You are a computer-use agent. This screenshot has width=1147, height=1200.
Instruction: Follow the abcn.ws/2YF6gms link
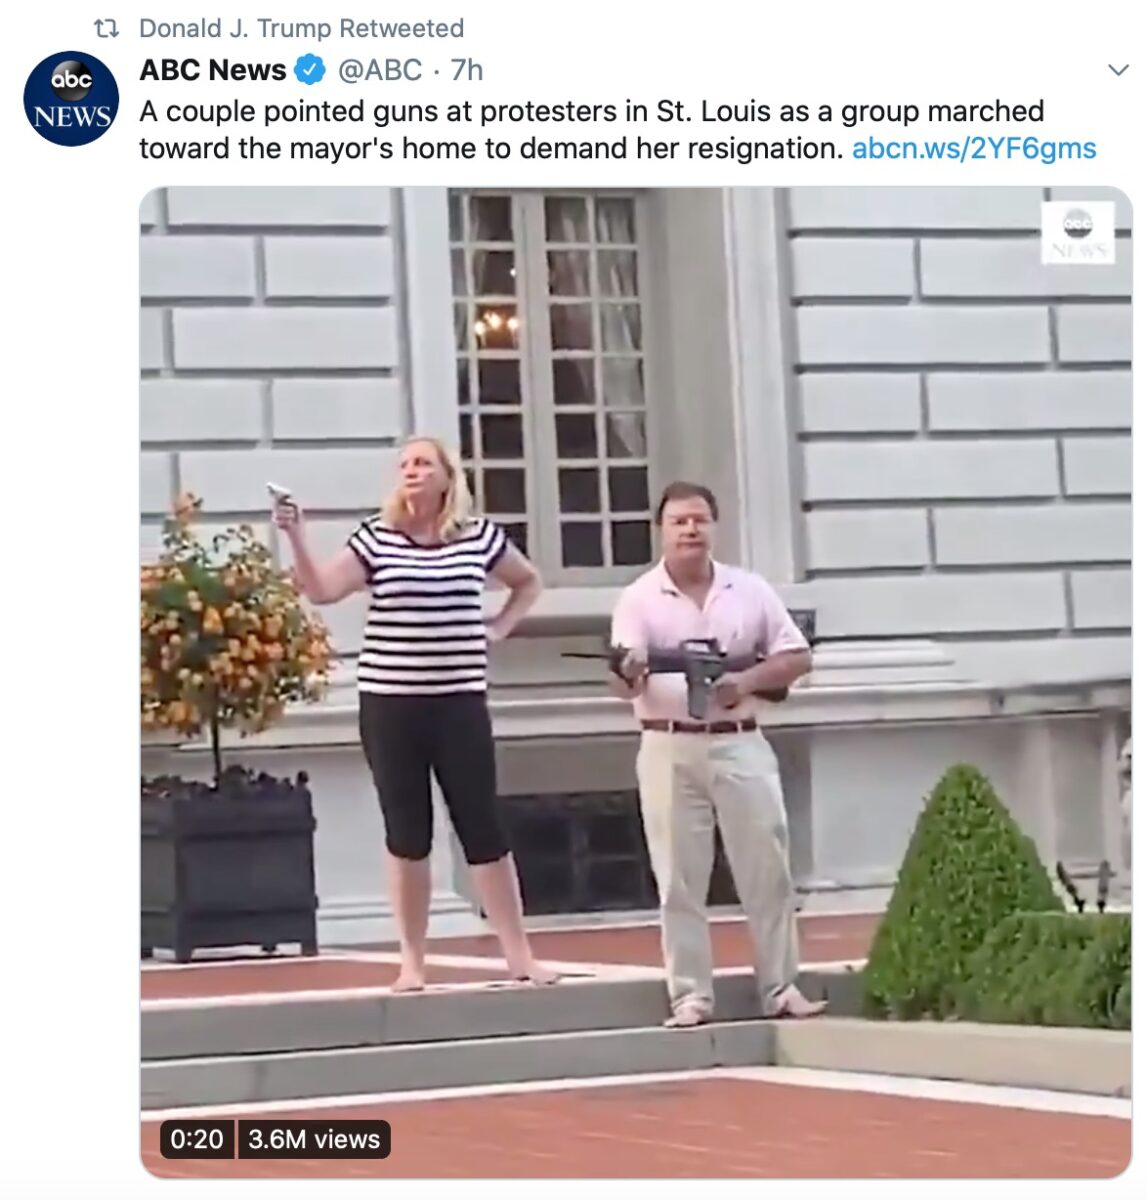click(974, 149)
